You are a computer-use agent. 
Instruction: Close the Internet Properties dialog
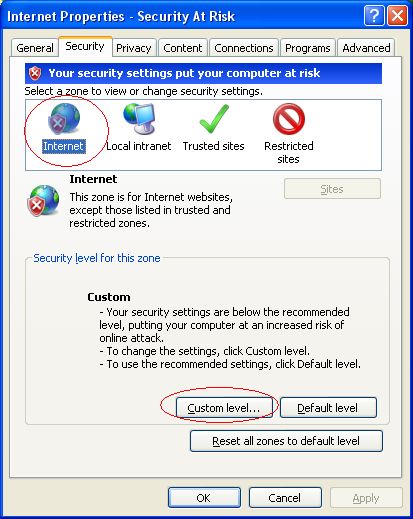pos(397,16)
